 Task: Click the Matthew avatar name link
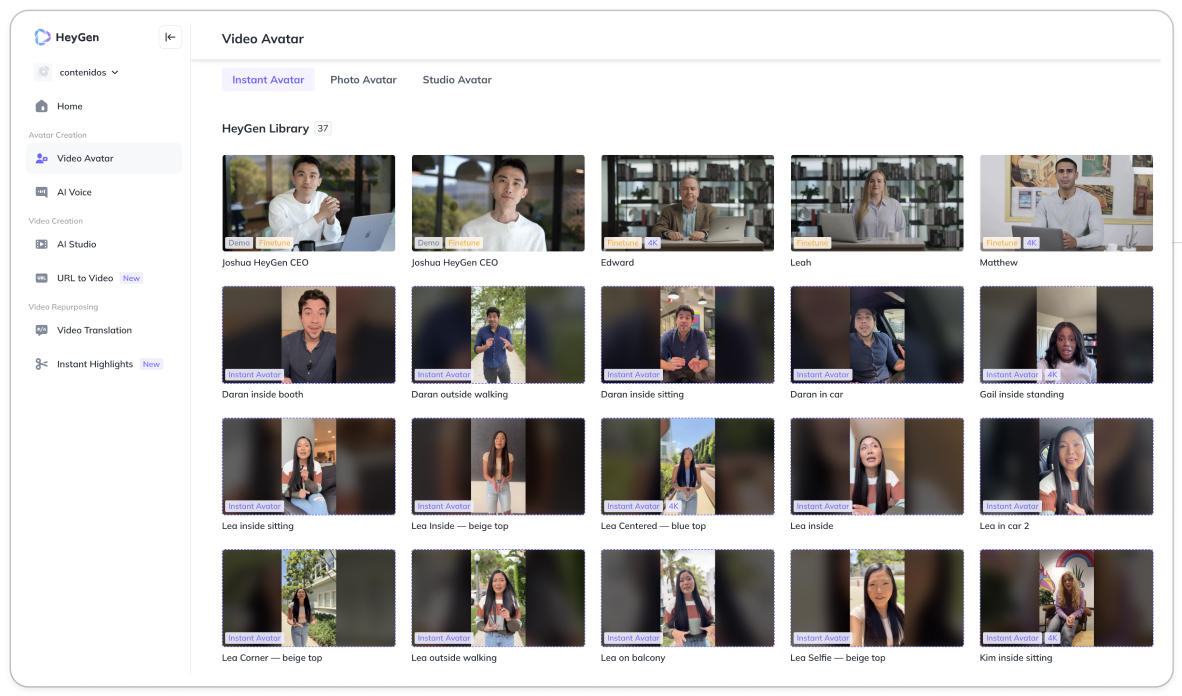click(x=998, y=263)
